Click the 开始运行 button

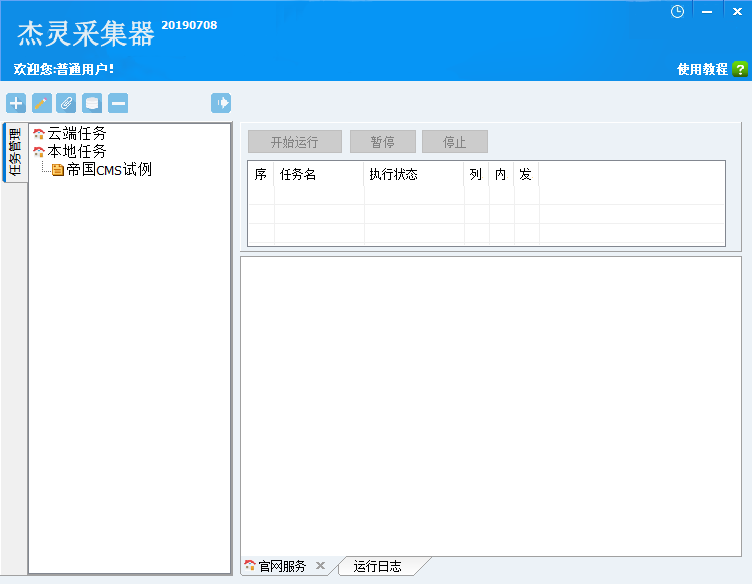(295, 141)
